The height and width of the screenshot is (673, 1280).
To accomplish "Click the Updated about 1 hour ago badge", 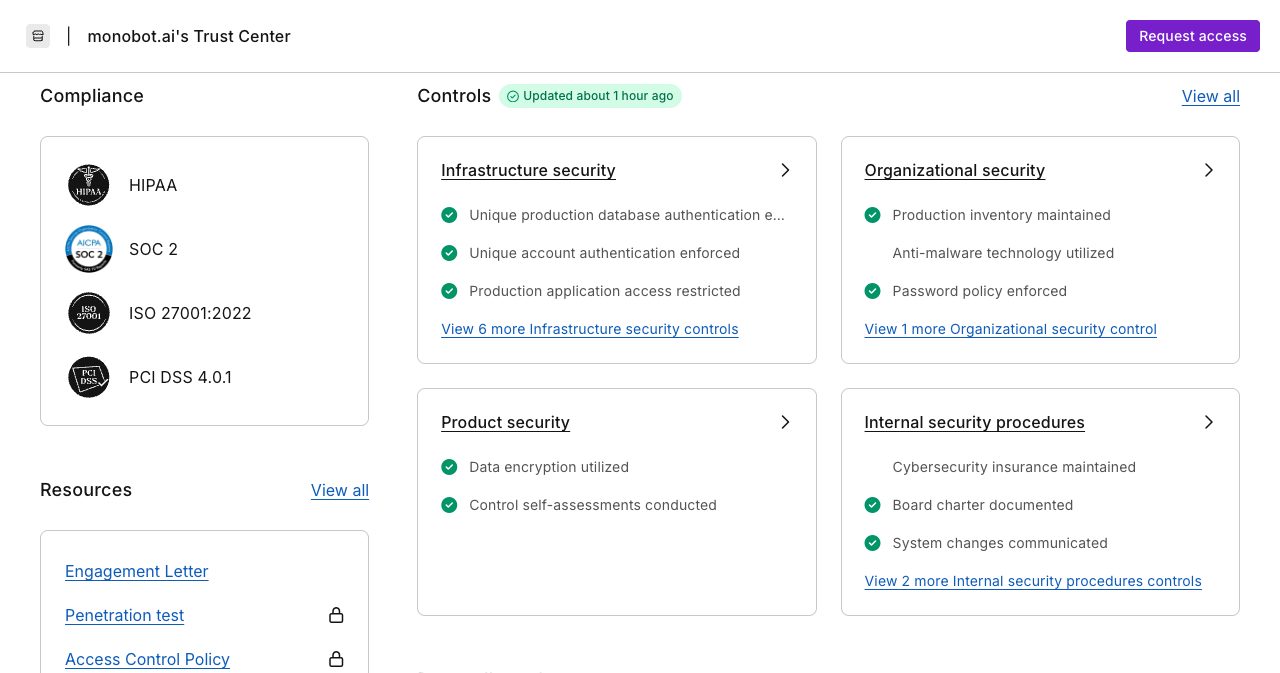I will coord(590,96).
